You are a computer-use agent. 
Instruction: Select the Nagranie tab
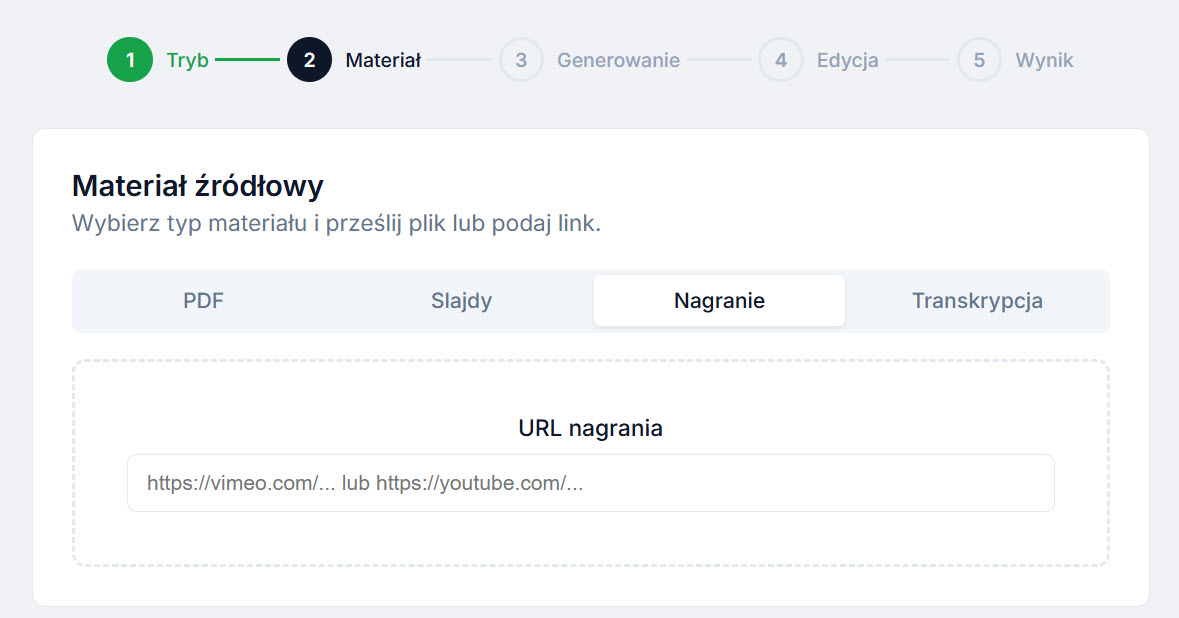click(719, 300)
